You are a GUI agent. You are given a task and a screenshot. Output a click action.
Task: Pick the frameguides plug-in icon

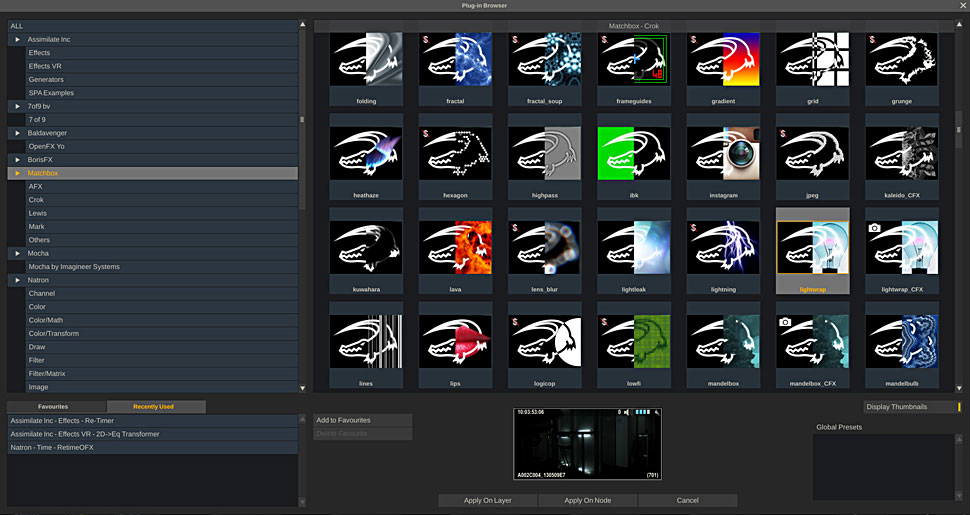click(x=634, y=59)
